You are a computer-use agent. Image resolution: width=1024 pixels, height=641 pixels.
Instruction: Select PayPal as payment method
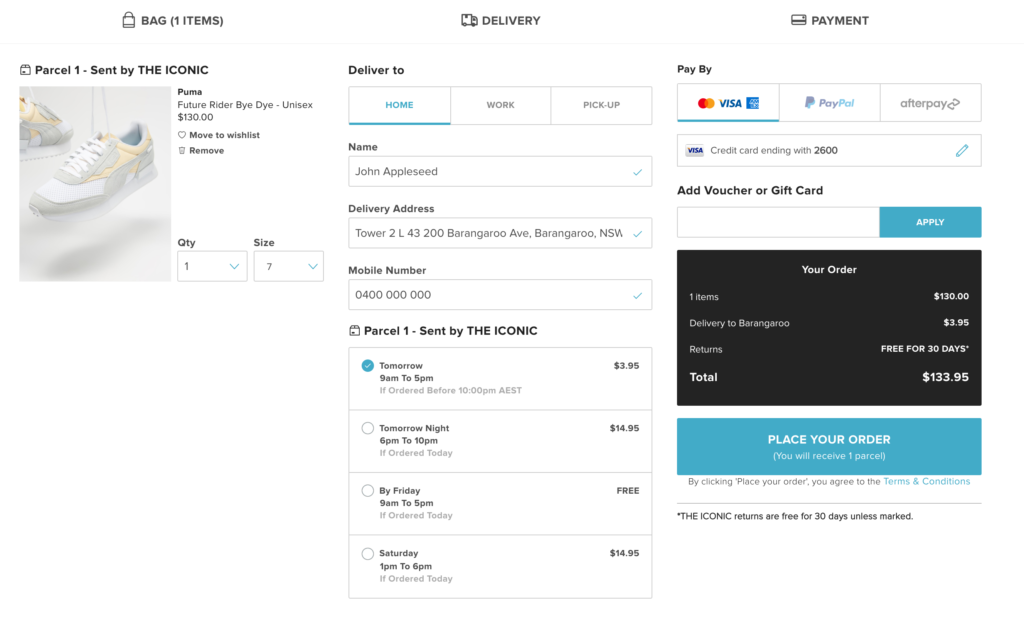829,102
